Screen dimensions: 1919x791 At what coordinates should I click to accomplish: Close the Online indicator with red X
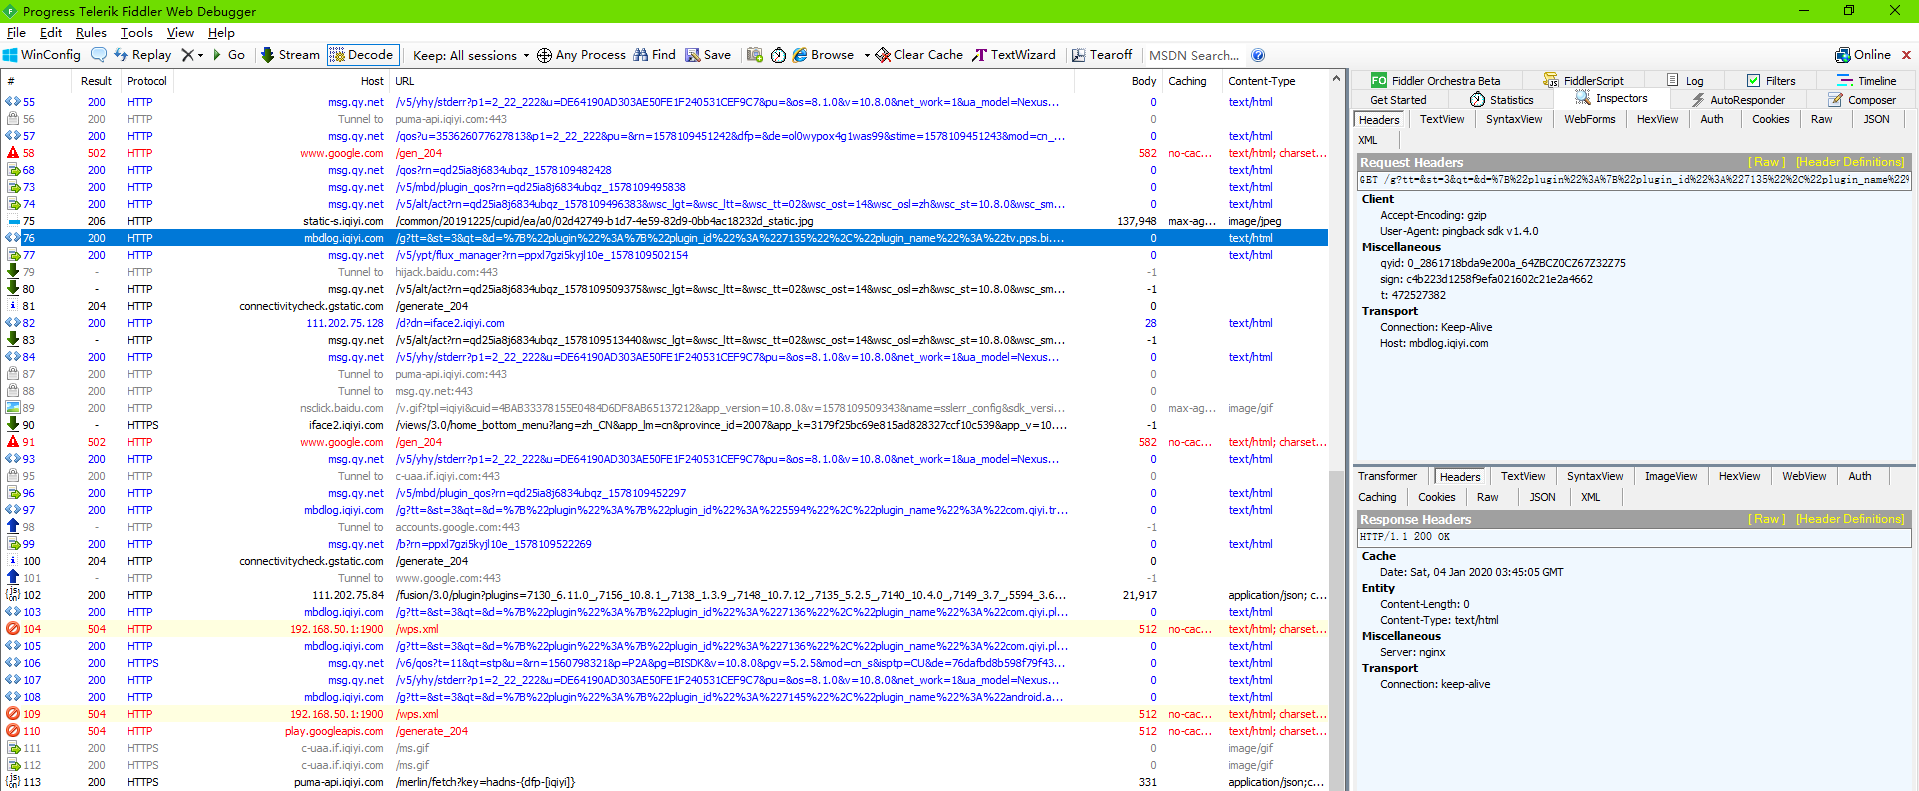coord(1906,55)
